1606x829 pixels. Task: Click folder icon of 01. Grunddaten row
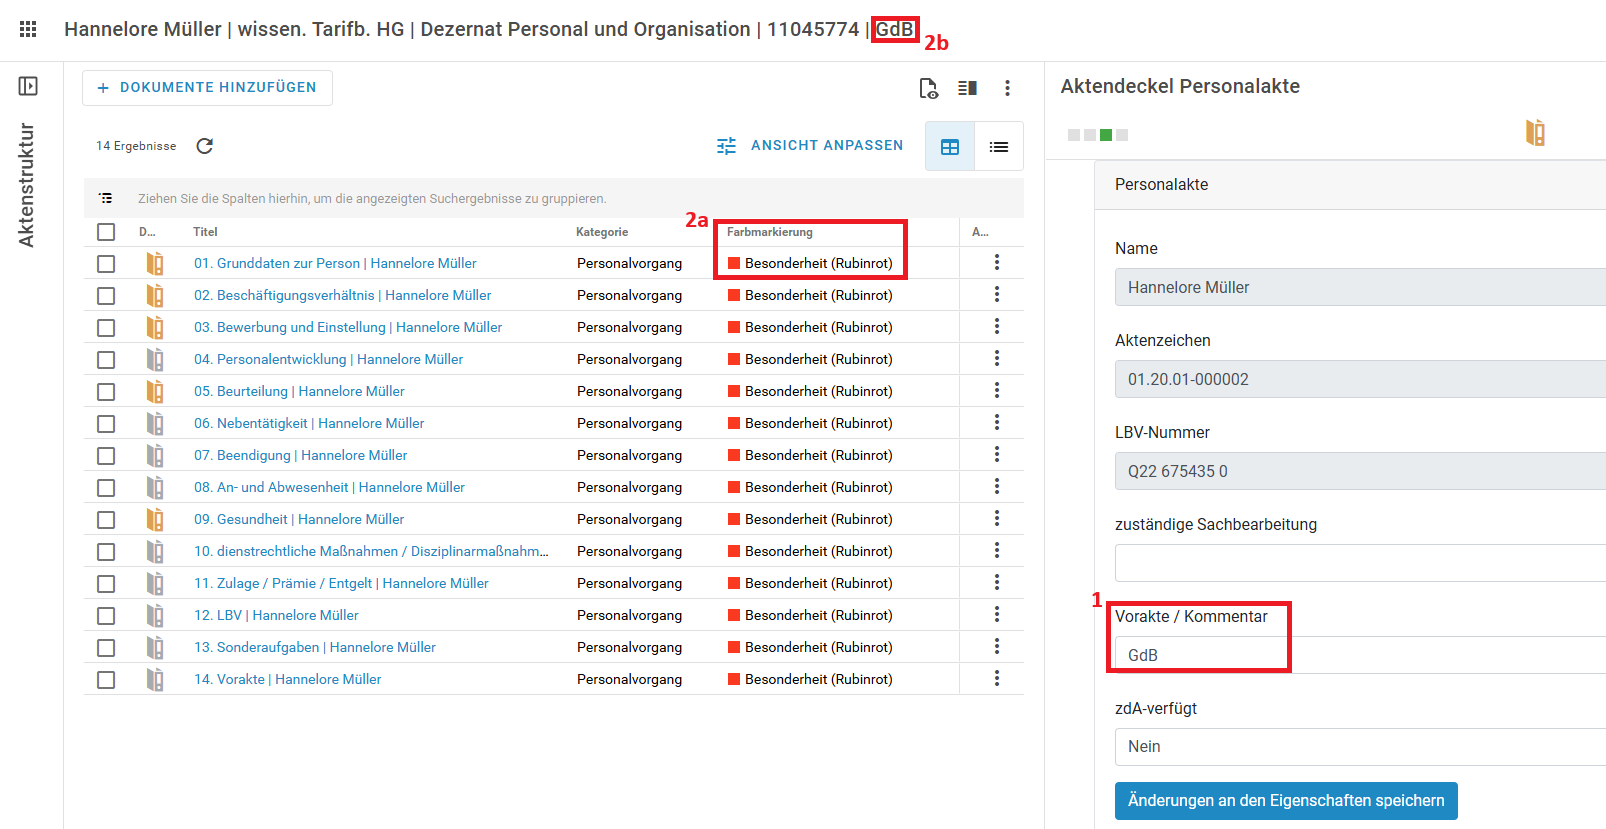(155, 264)
